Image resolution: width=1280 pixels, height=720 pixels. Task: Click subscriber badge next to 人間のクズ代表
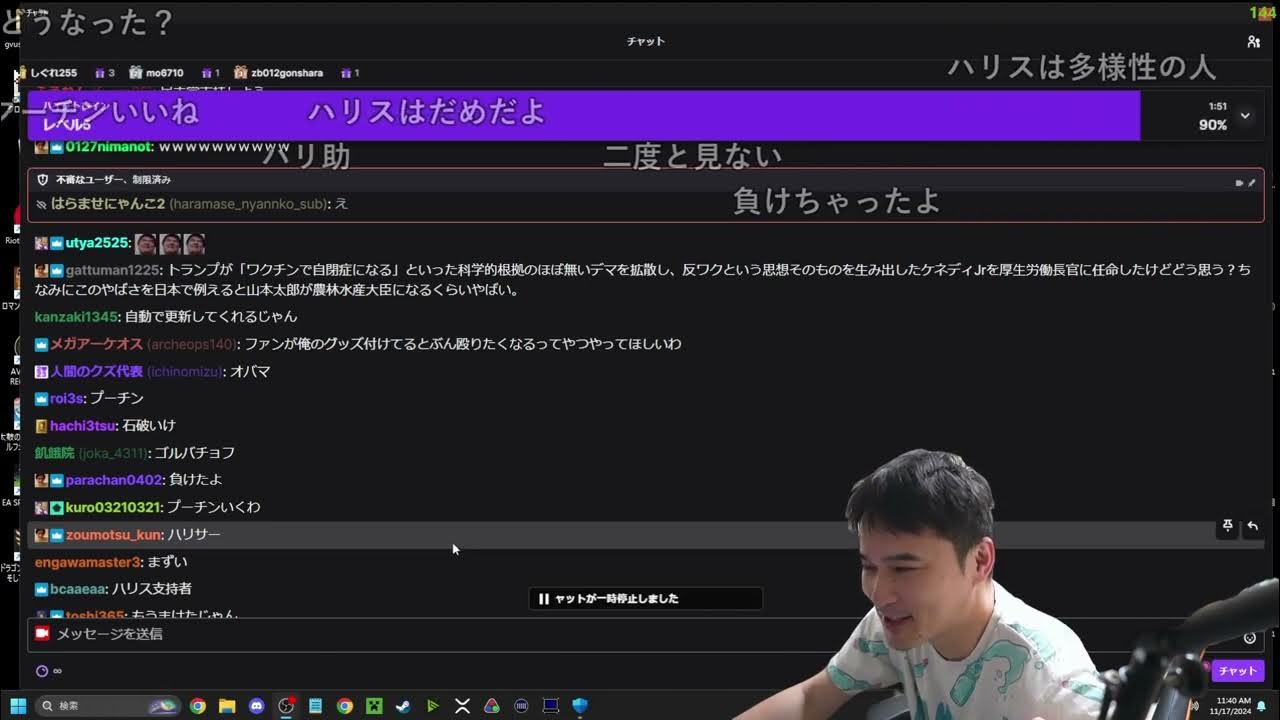click(41, 372)
